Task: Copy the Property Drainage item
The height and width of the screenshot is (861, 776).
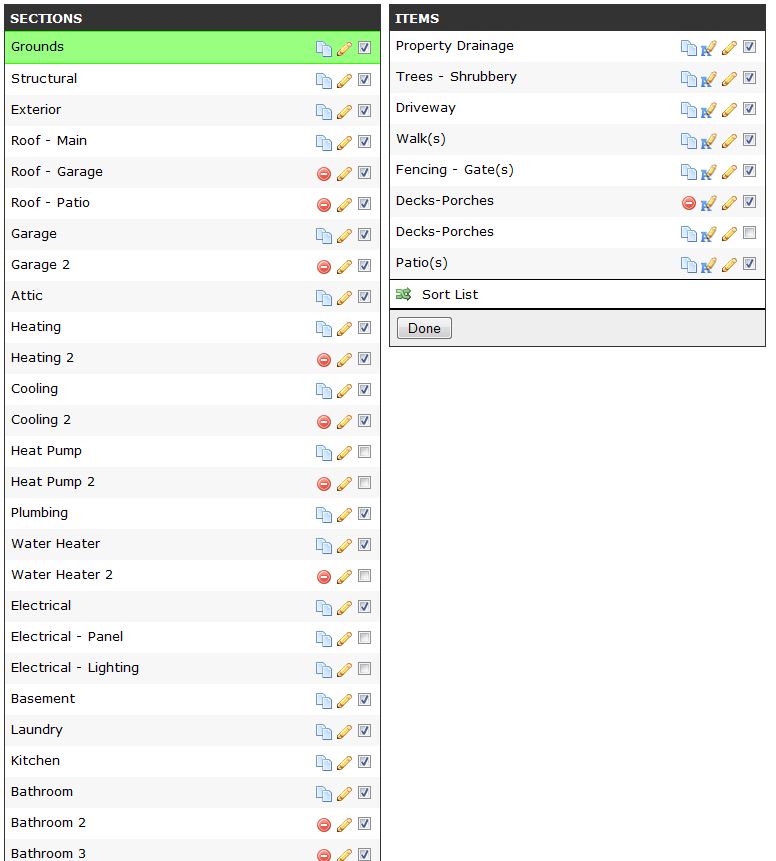Action: point(689,48)
